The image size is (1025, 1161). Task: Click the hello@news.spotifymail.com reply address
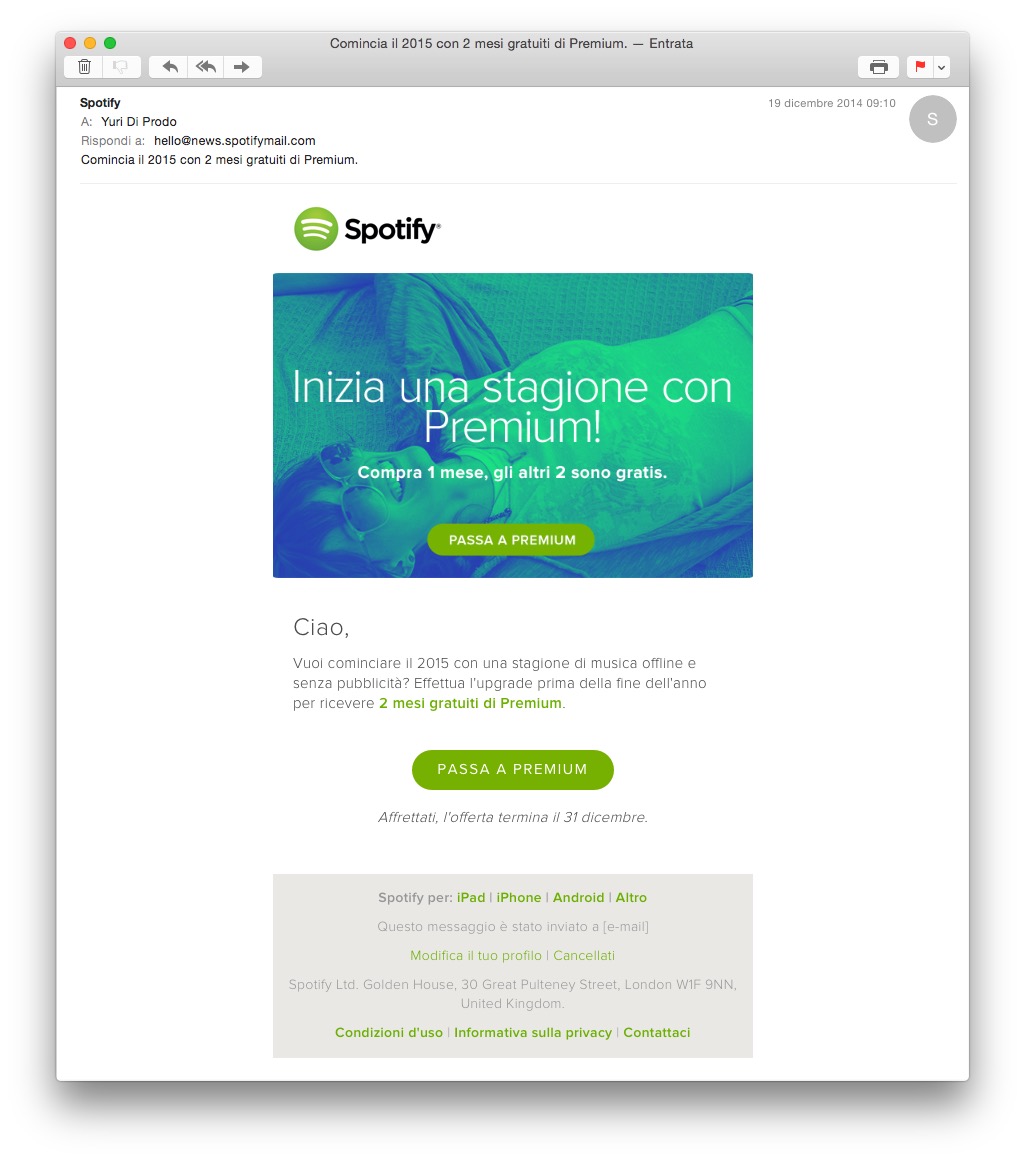[x=235, y=141]
